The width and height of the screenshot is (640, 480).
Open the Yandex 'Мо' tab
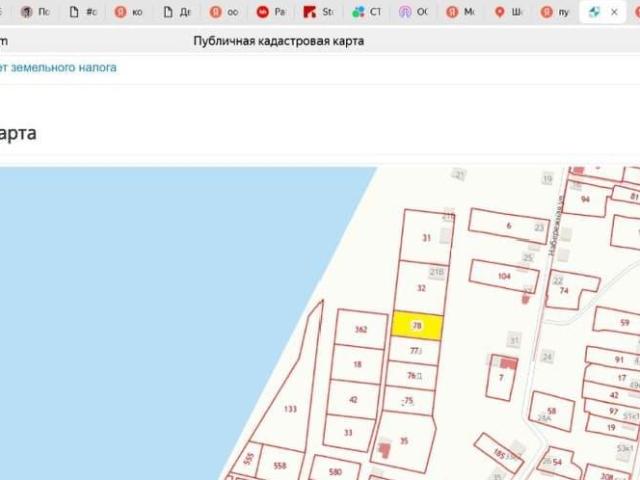(460, 12)
